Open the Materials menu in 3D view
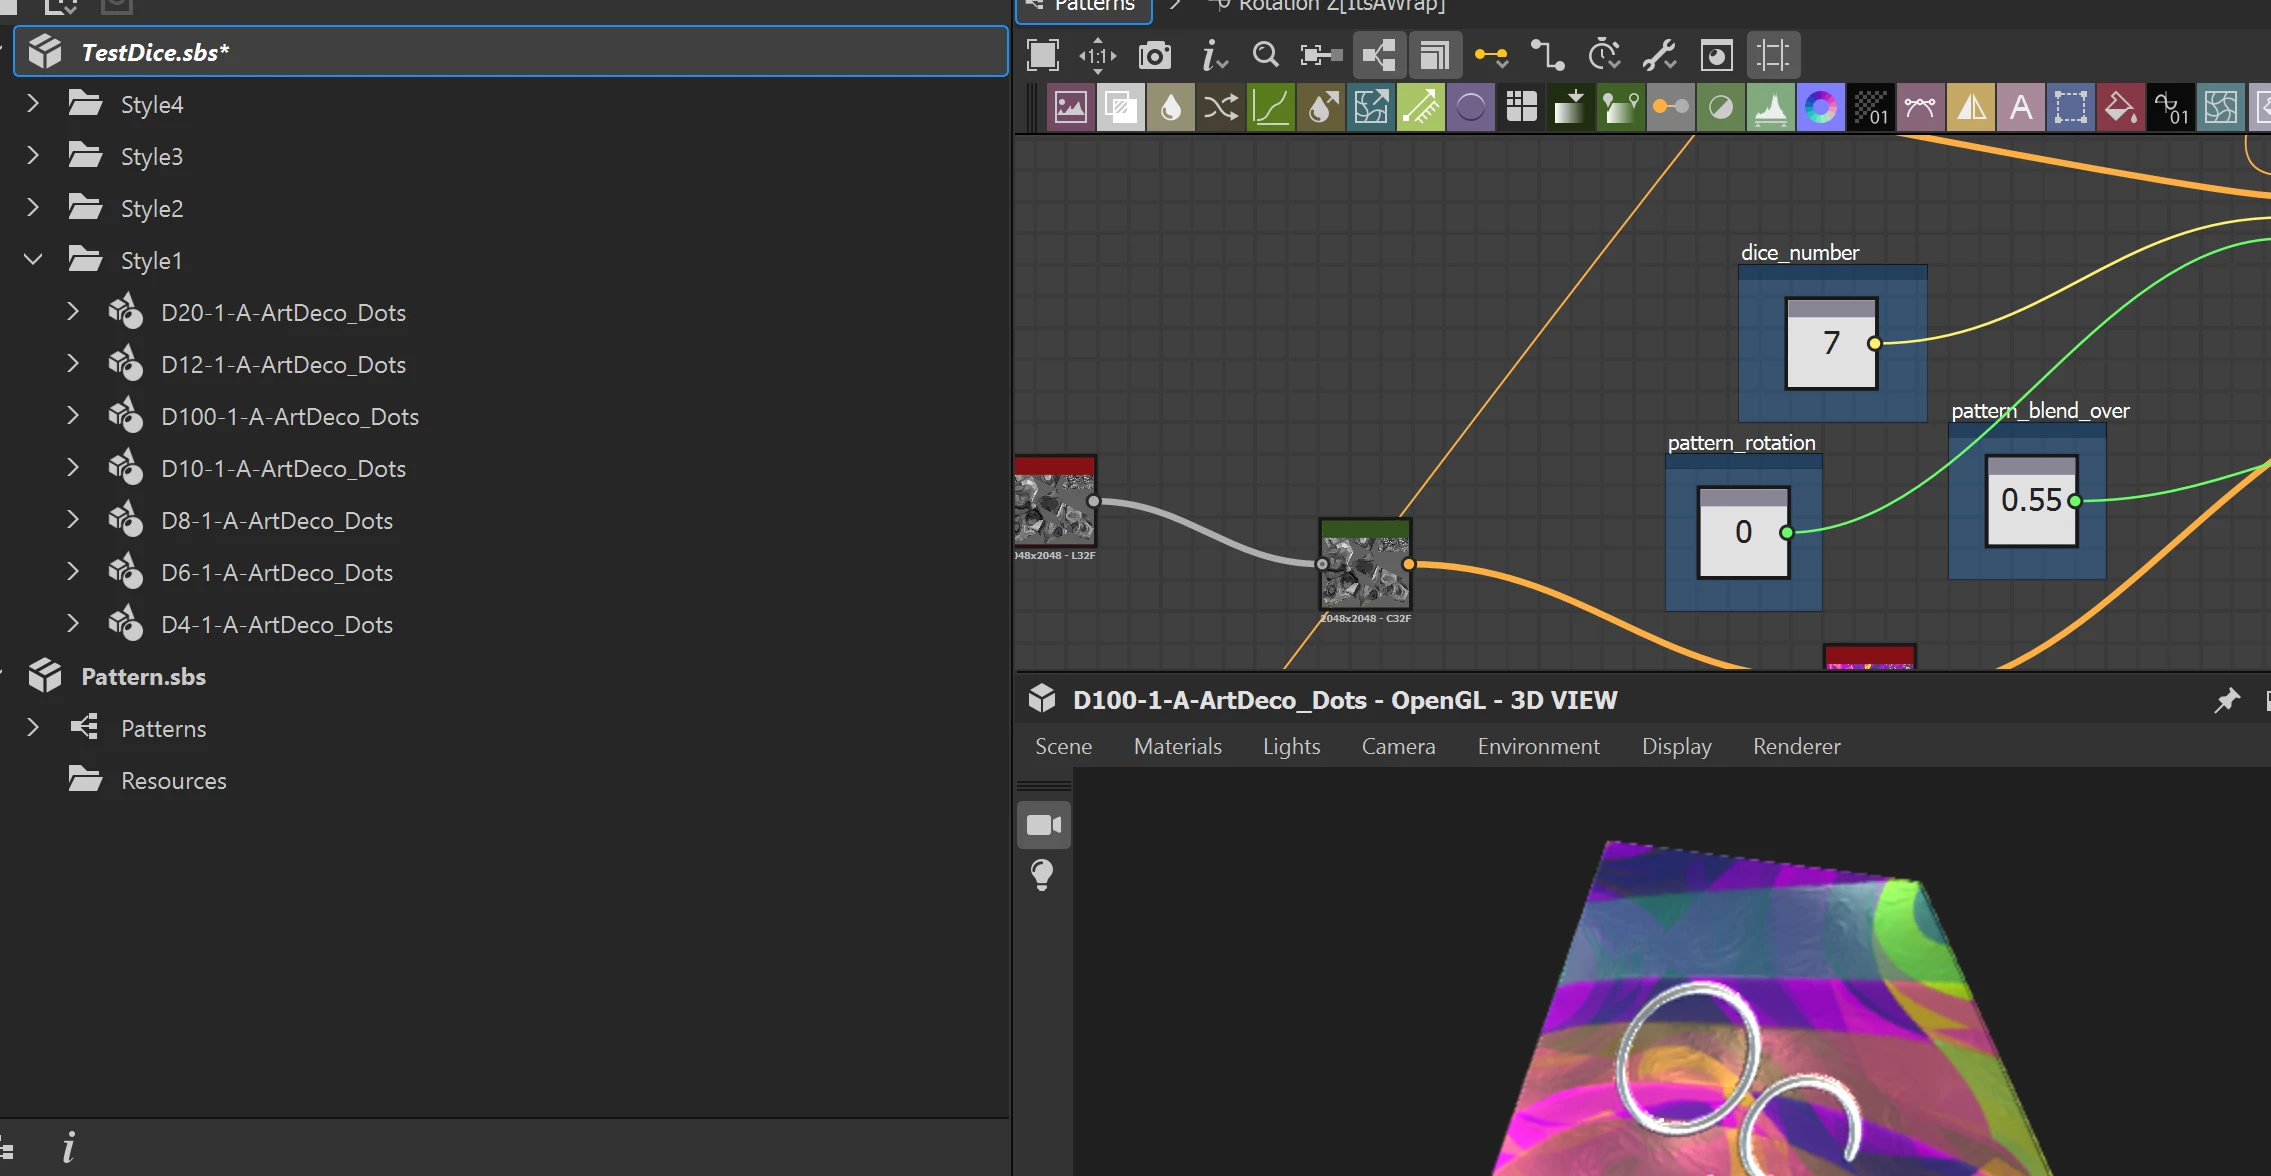2271x1176 pixels. 1177,746
